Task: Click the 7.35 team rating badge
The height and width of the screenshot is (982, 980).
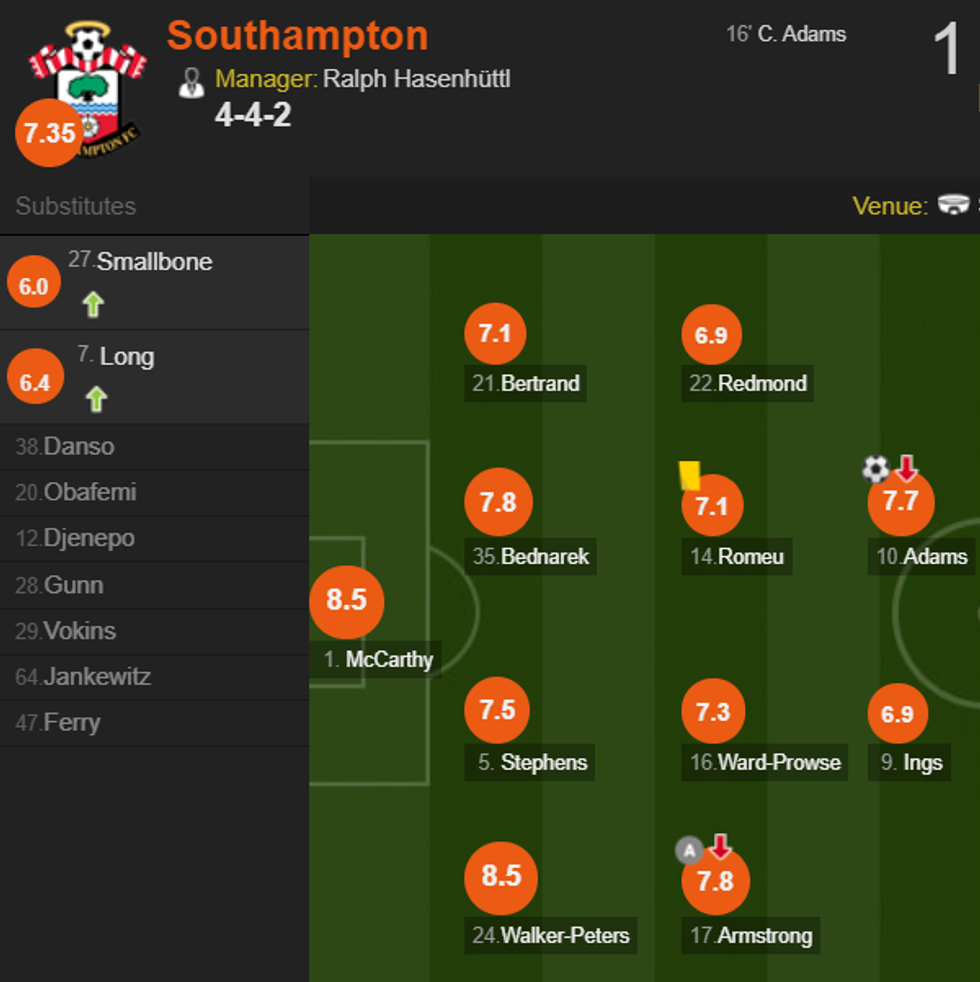Action: 49,133
